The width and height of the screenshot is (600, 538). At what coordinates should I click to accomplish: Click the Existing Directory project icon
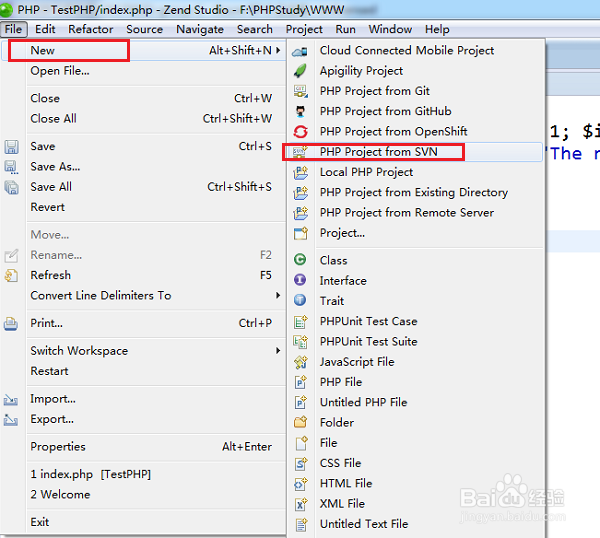300,192
